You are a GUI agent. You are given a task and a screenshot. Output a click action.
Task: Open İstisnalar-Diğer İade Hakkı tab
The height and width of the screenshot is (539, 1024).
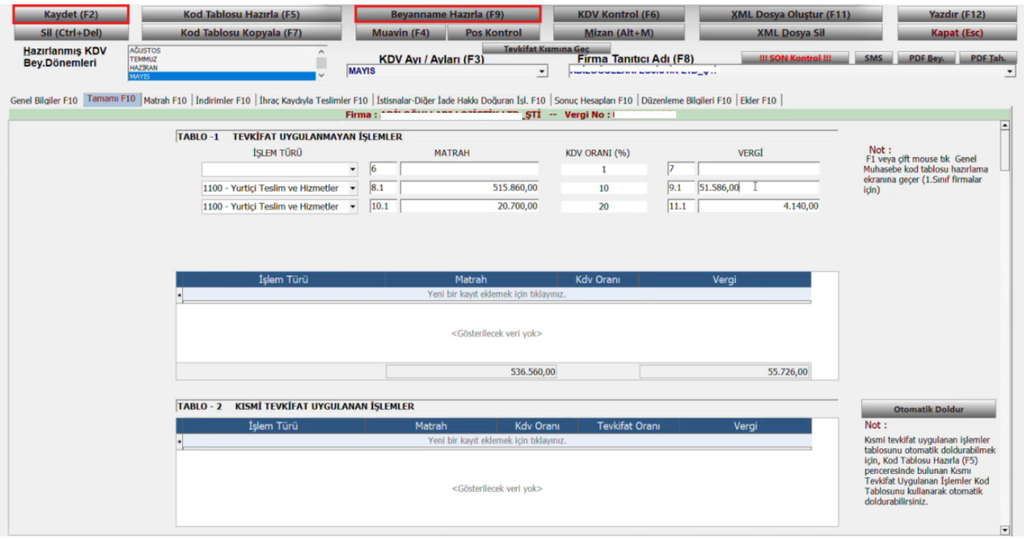click(x=460, y=101)
